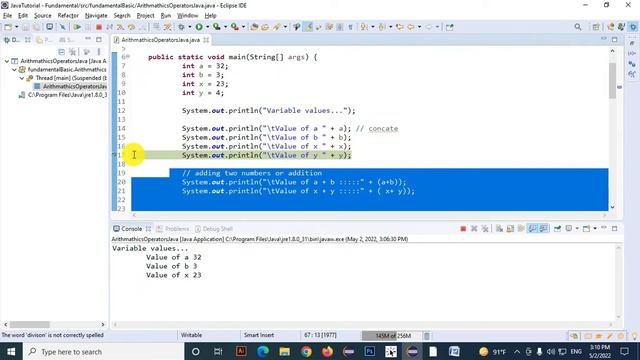Image resolution: width=640 pixels, height=360 pixels.
Task: Open File Explorer from the taskbar
Action: tap(284, 351)
